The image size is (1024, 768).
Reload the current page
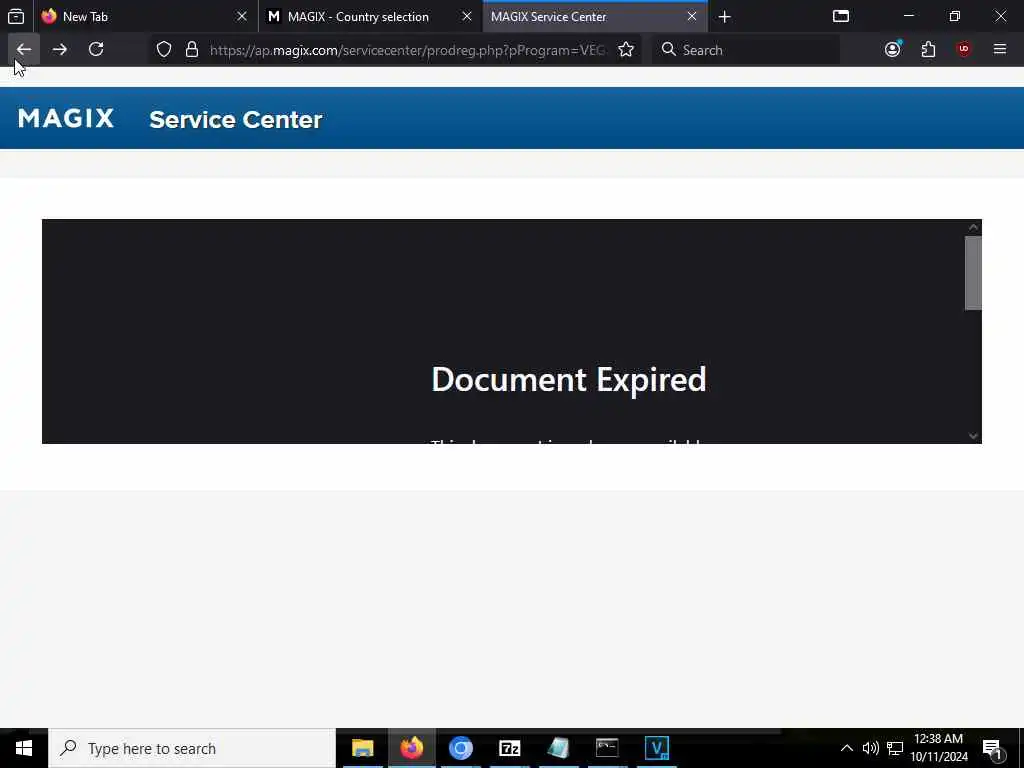[x=96, y=50]
